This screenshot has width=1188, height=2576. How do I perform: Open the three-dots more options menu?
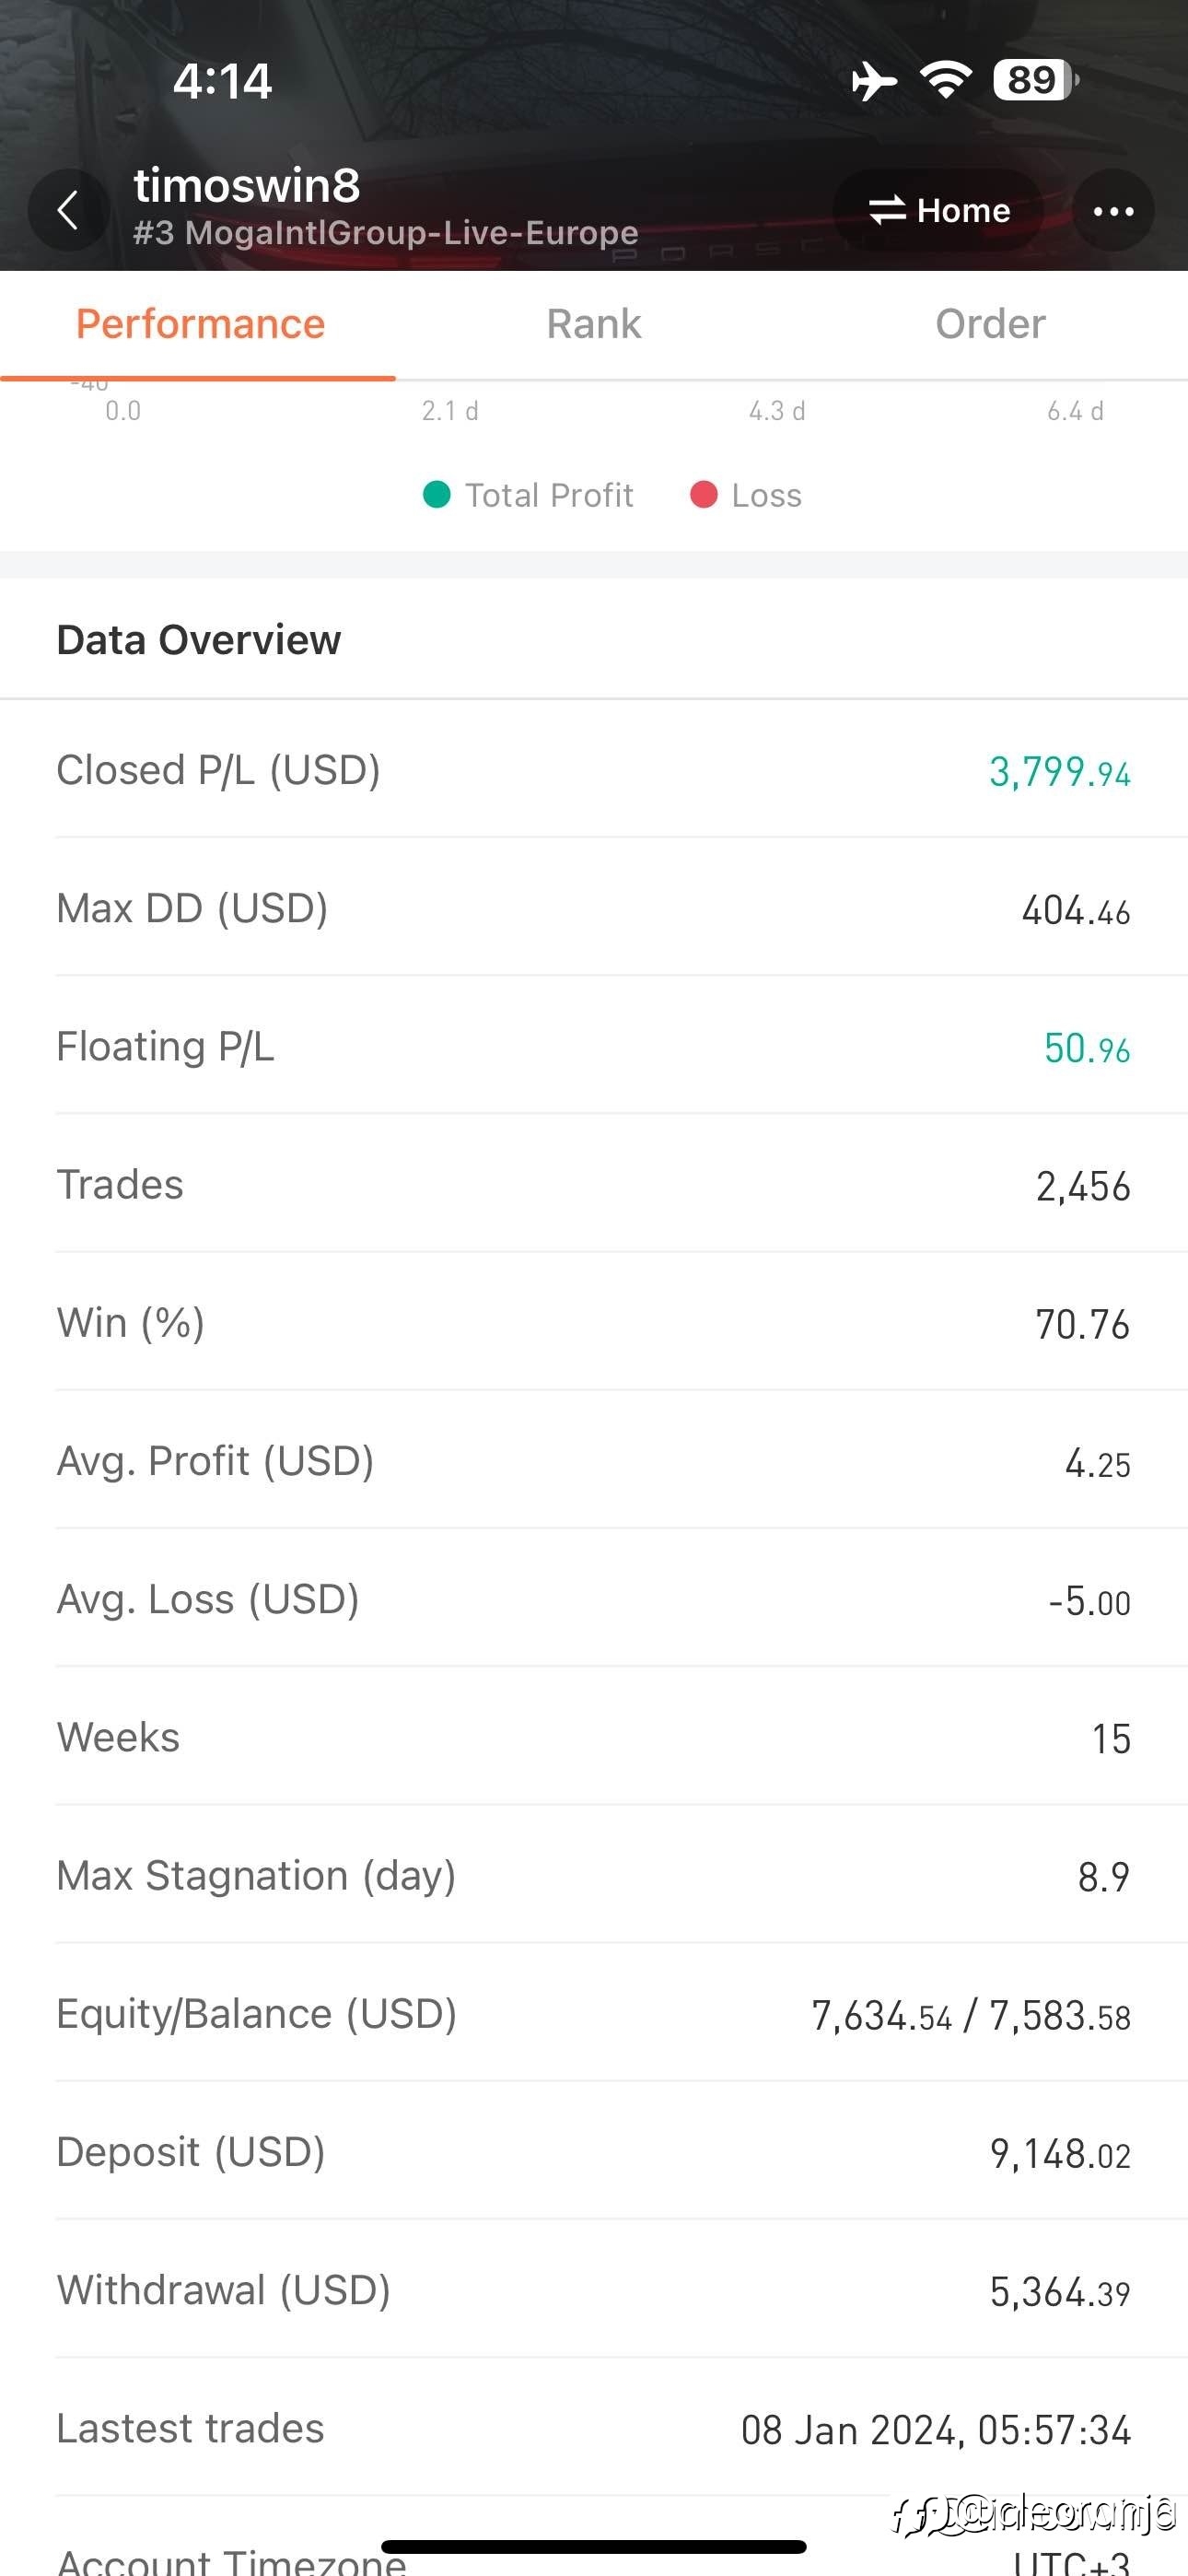pyautogui.click(x=1113, y=211)
